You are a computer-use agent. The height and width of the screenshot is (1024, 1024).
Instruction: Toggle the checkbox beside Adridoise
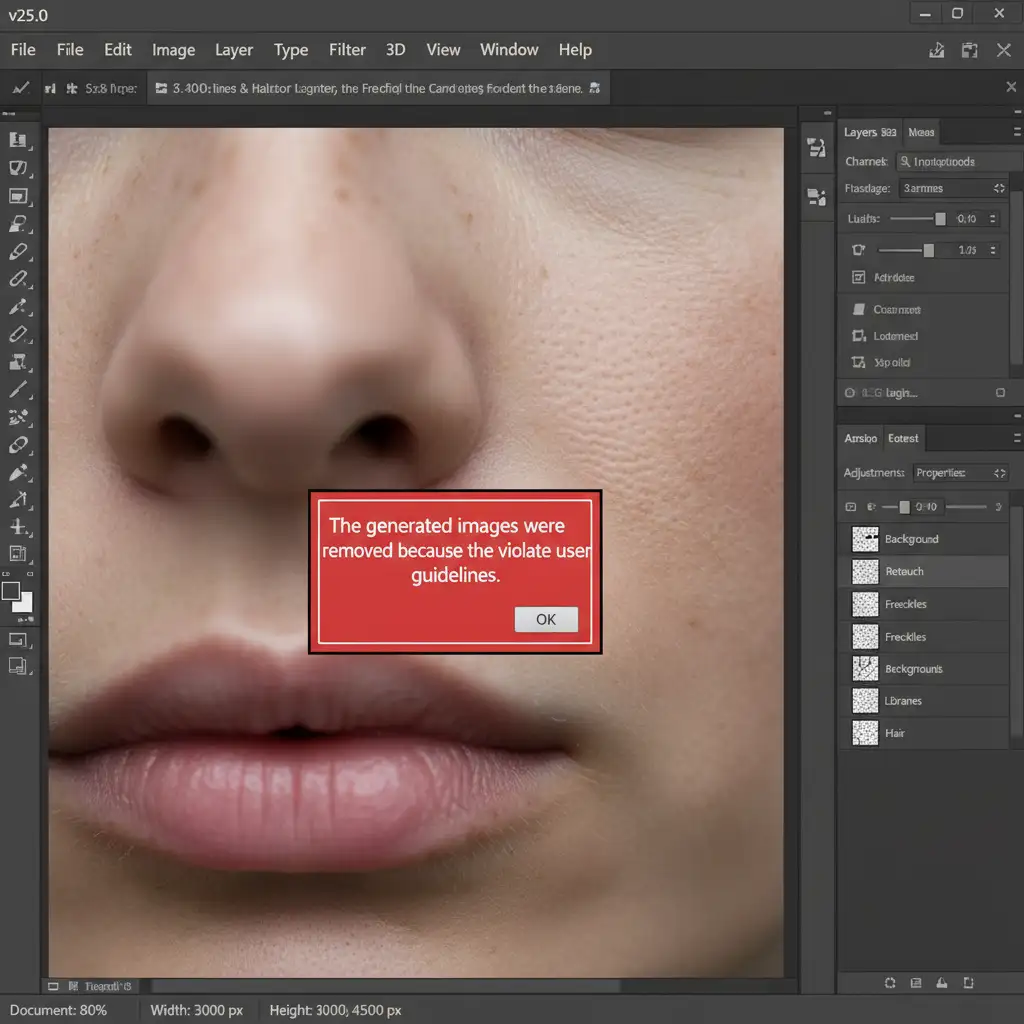tap(857, 277)
